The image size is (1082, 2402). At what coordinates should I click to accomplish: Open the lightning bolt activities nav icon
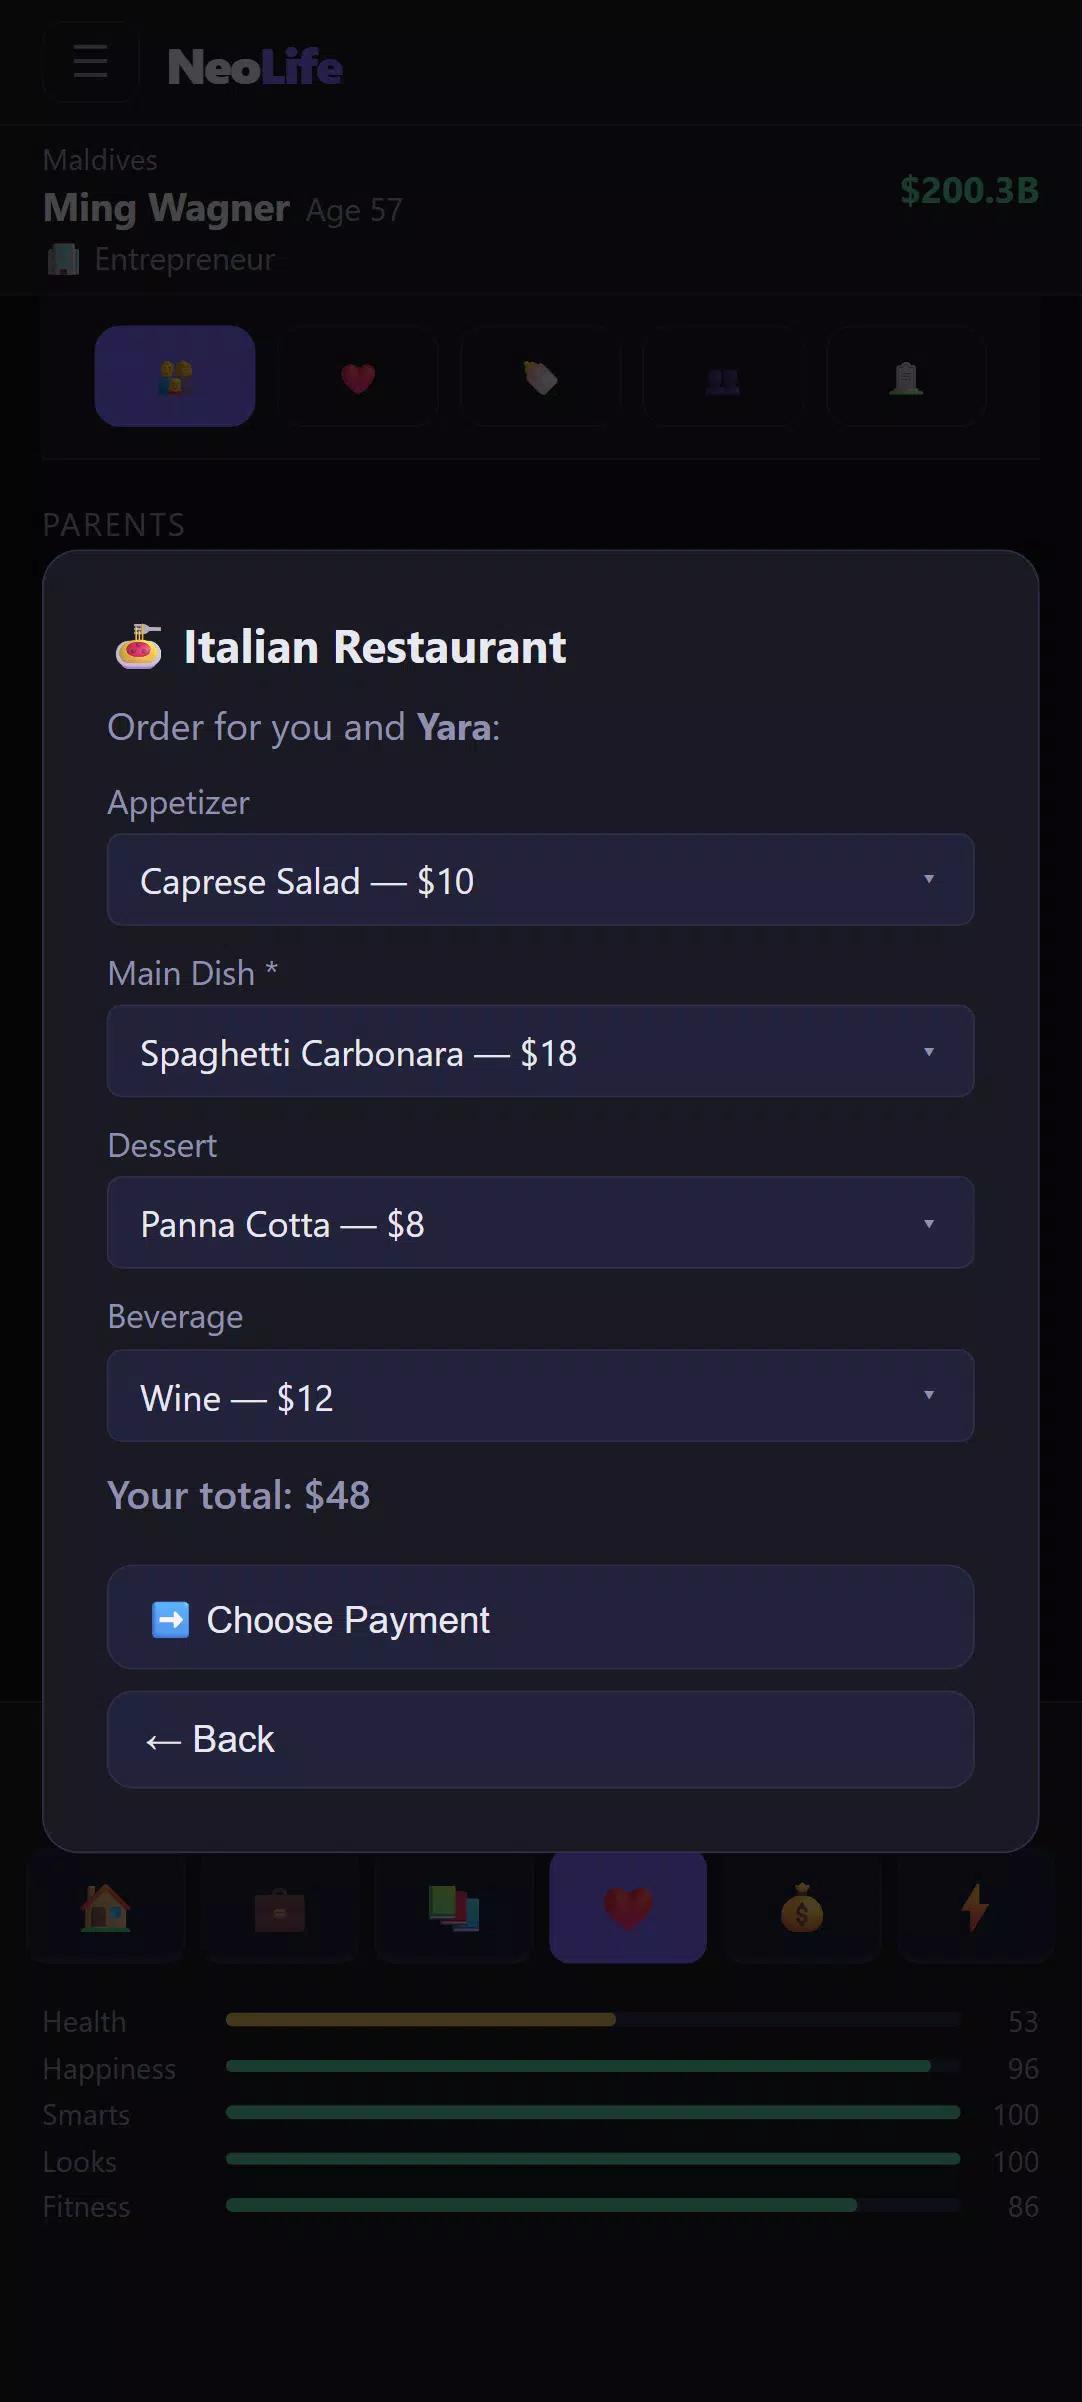pyautogui.click(x=976, y=1908)
